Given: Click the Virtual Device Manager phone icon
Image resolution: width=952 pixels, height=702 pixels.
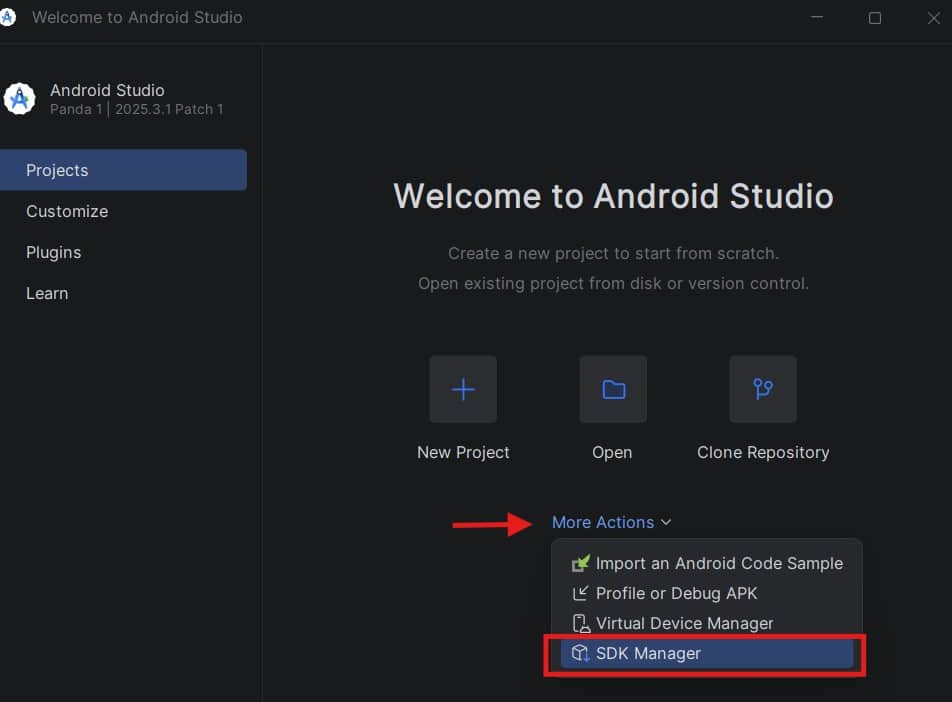Looking at the screenshot, I should click(x=580, y=623).
